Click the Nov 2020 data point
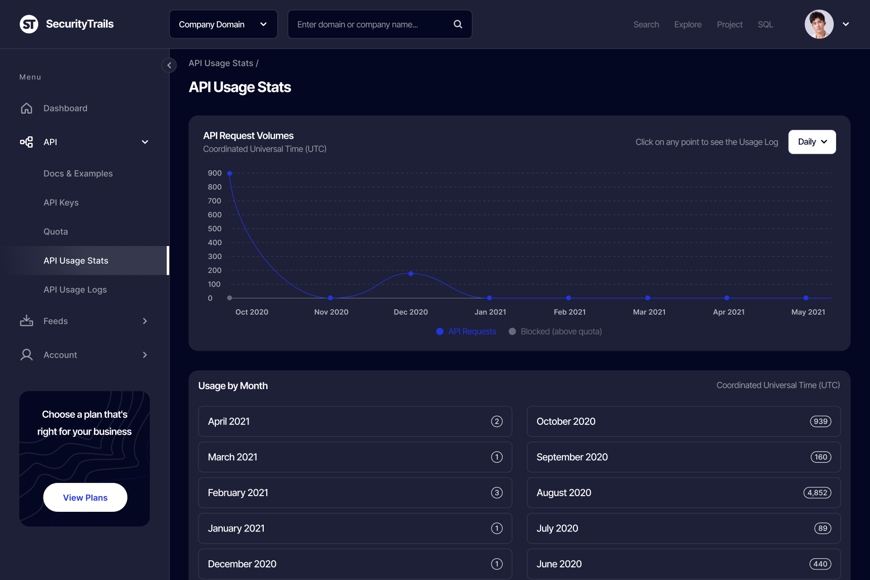This screenshot has width=870, height=580. [331, 298]
